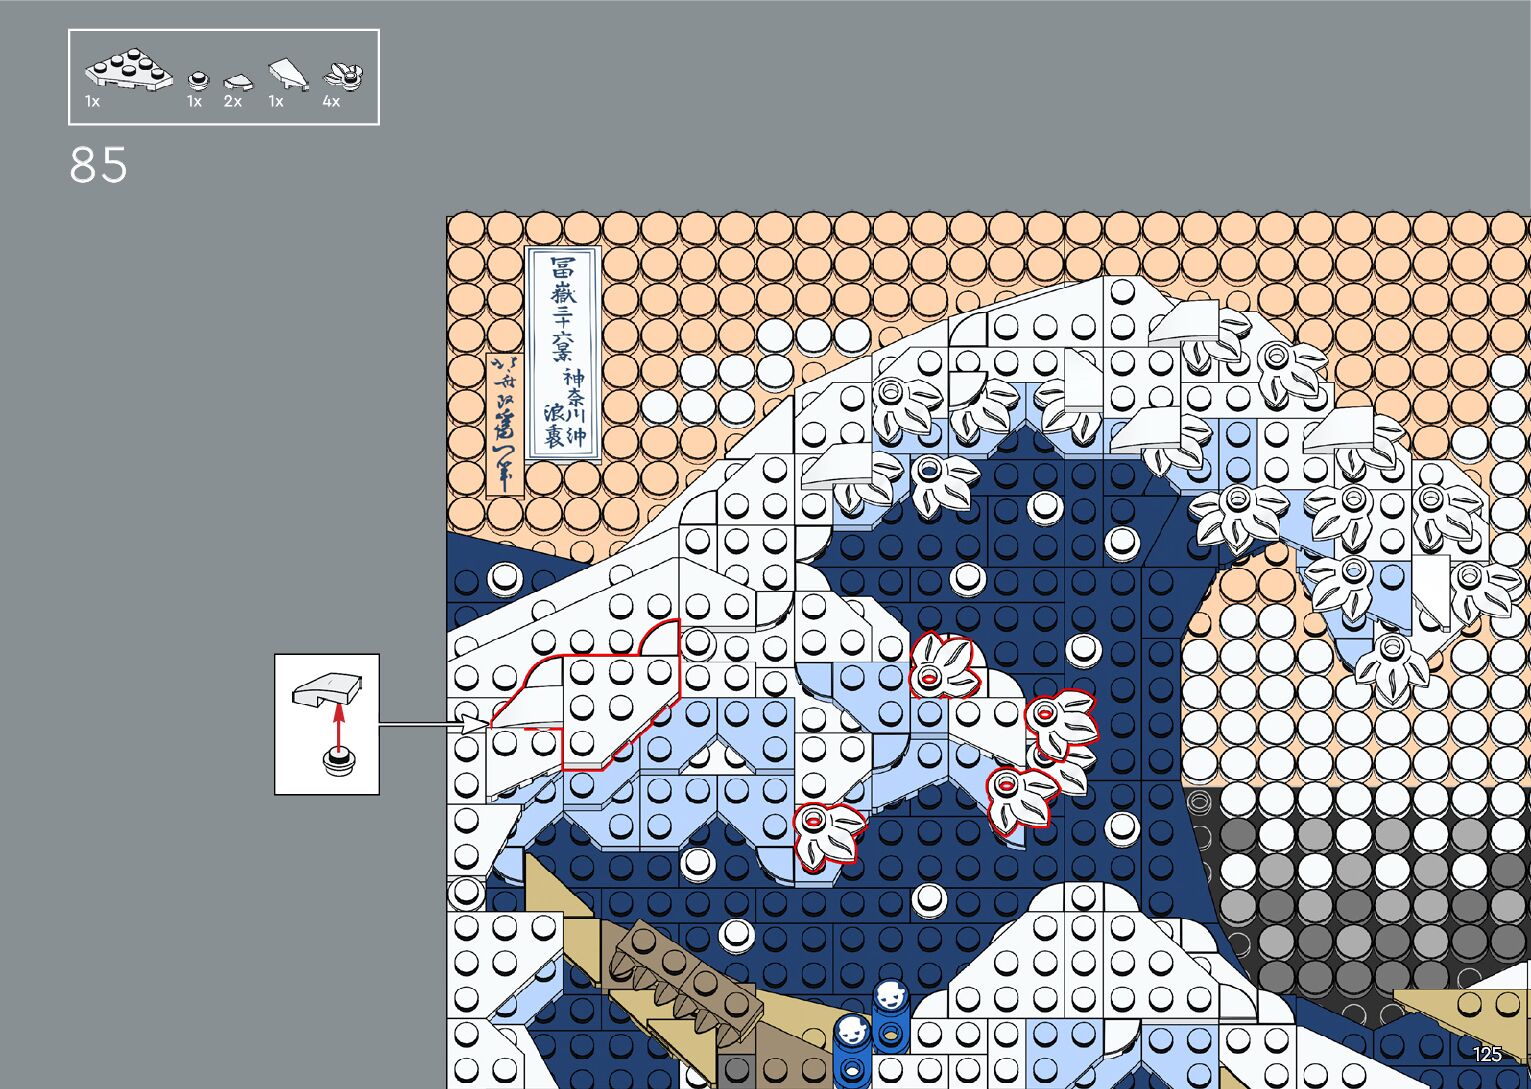Click the wedge tile in the sub-assembly callout
The height and width of the screenshot is (1089, 1531).
(x=326, y=688)
